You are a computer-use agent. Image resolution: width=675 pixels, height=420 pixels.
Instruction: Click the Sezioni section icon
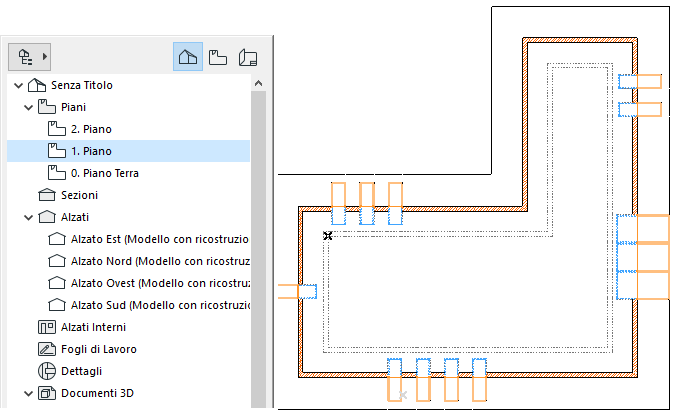point(46,195)
